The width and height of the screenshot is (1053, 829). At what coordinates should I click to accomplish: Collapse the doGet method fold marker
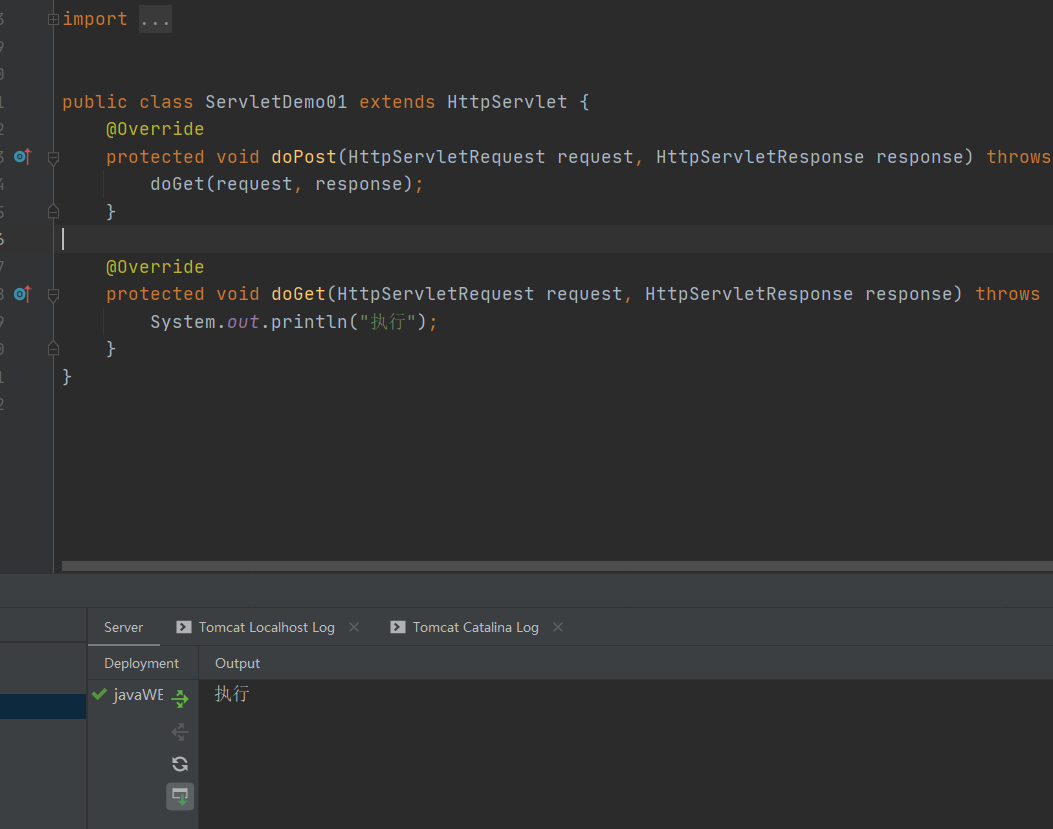coord(53,294)
